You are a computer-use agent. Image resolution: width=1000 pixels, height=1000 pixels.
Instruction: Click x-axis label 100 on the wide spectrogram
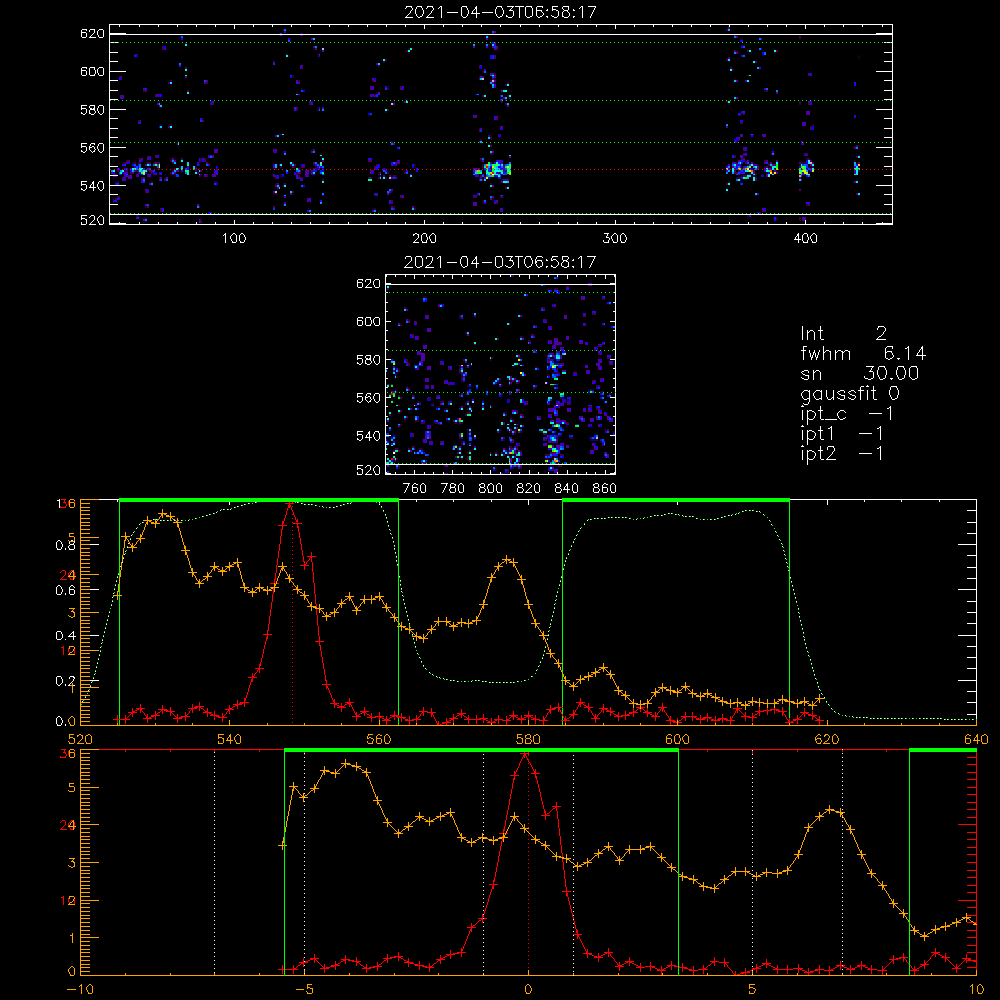pos(234,239)
